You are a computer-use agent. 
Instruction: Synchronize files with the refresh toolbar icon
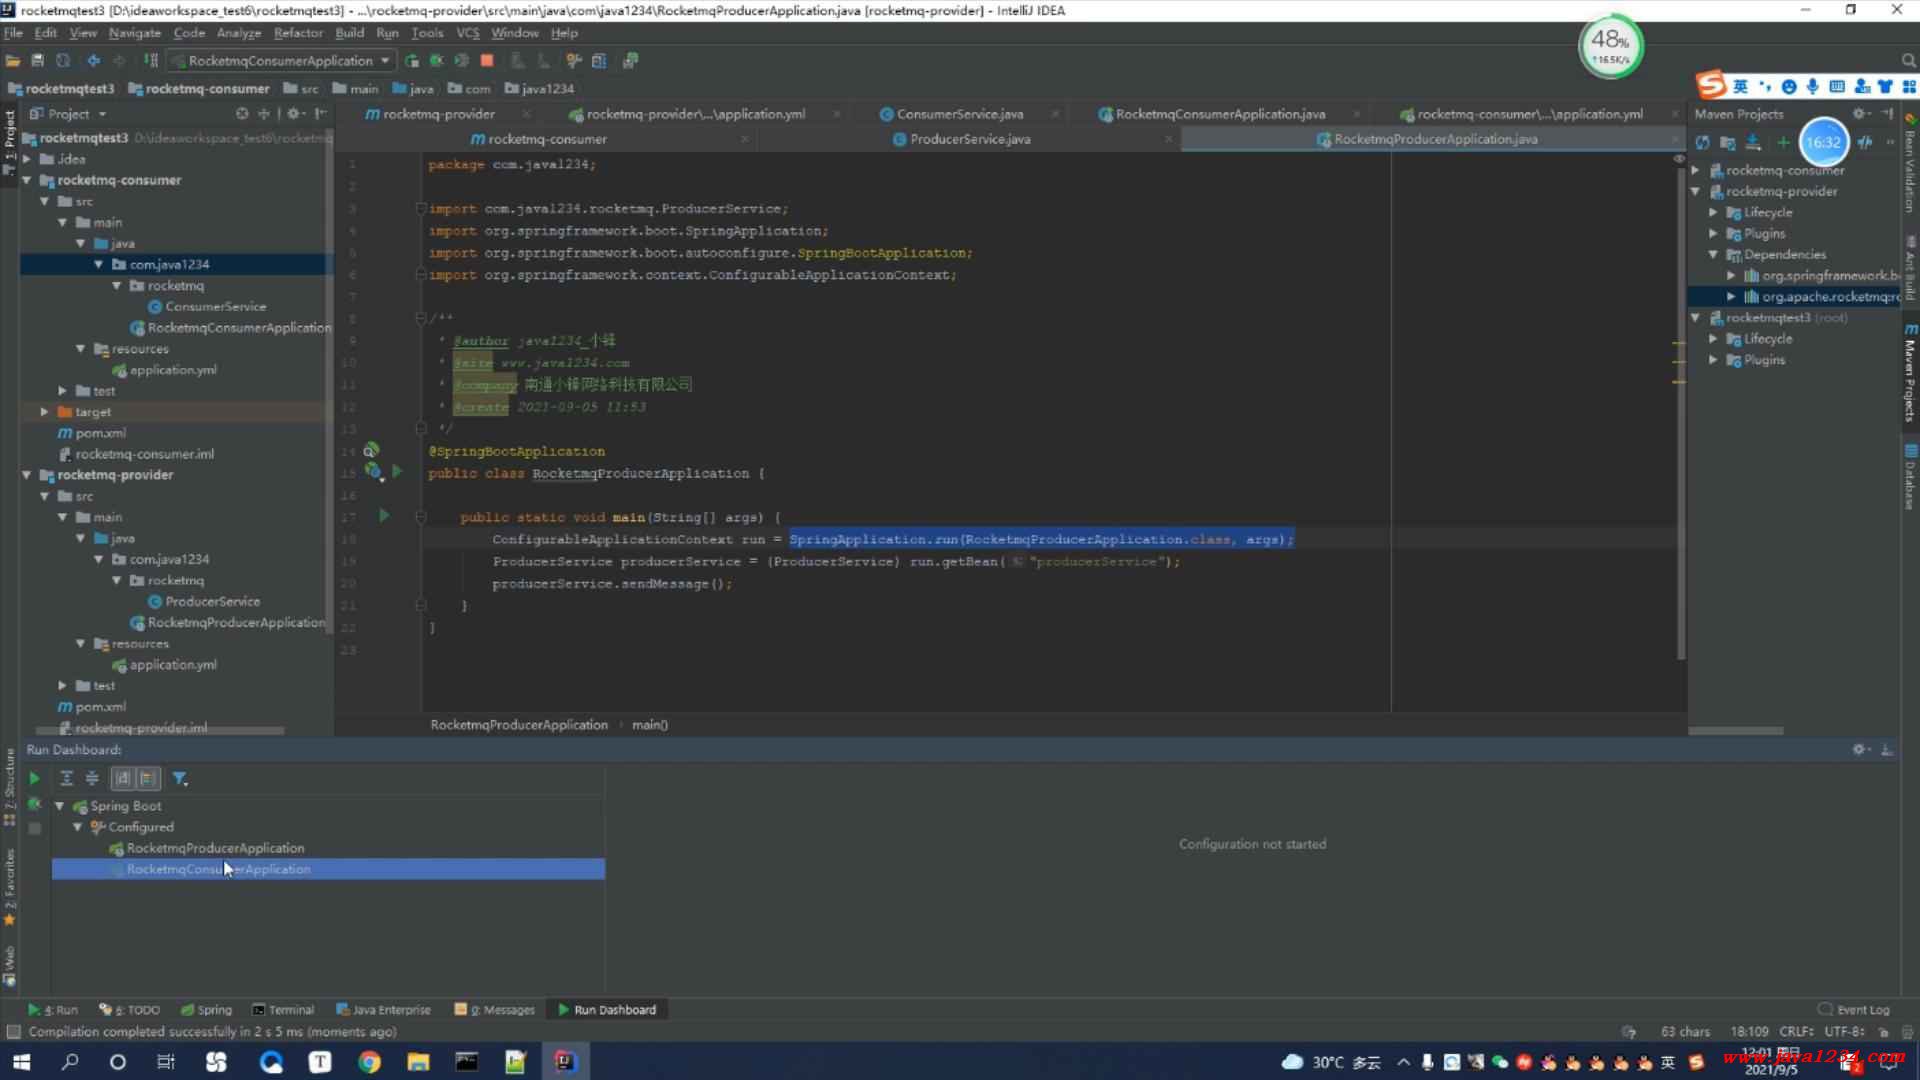point(63,61)
